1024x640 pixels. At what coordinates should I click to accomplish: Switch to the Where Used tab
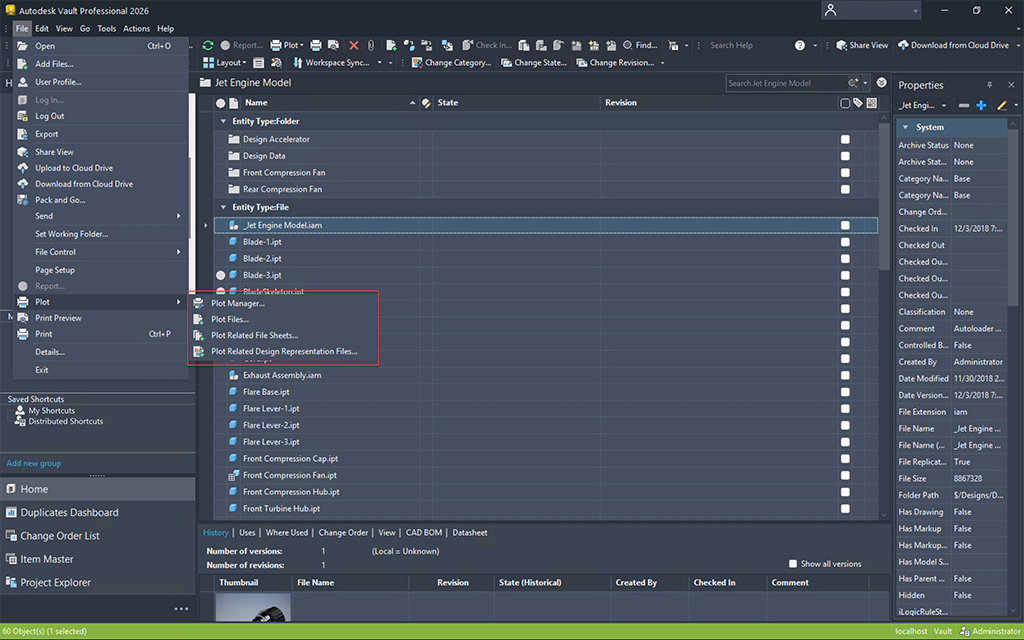[287, 532]
